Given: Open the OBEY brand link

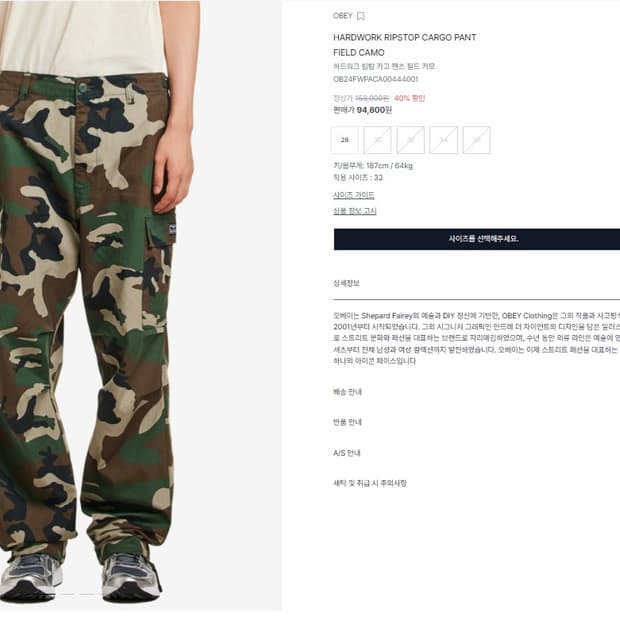Looking at the screenshot, I should (342, 16).
